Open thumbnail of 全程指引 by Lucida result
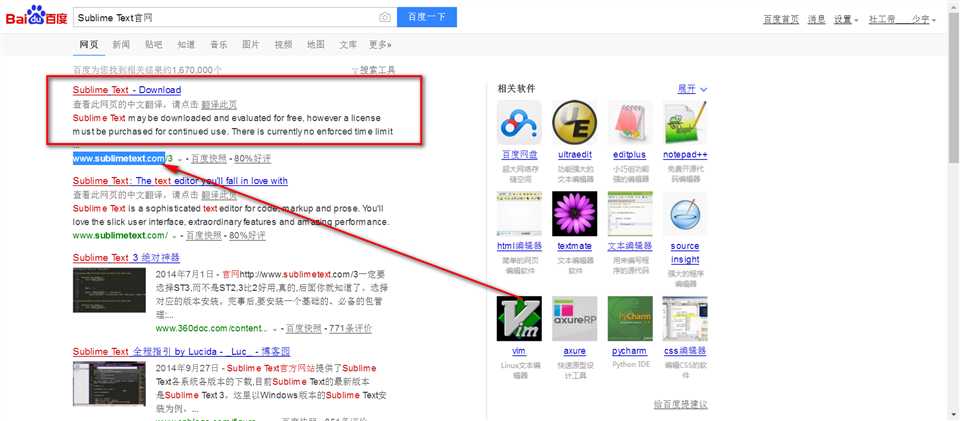The height and width of the screenshot is (421, 960). [109, 384]
